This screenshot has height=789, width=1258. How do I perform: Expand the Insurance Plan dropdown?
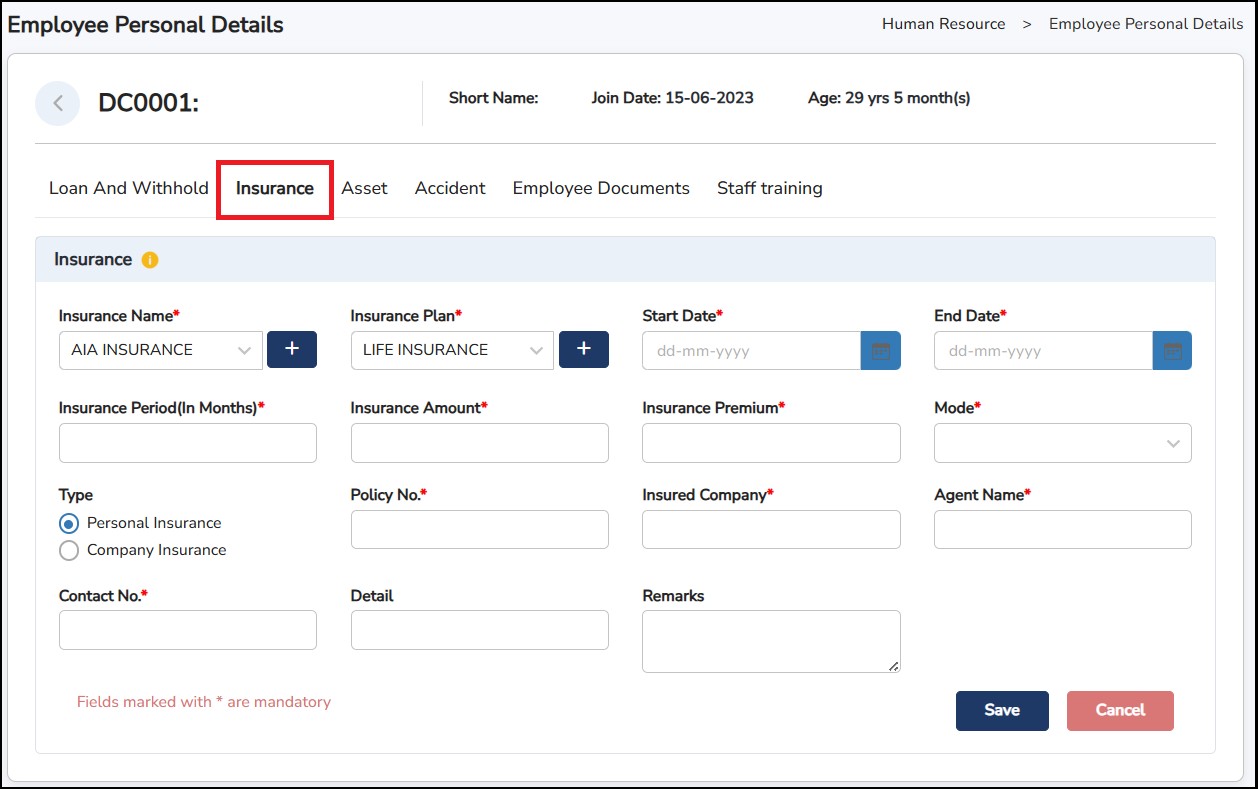click(452, 350)
